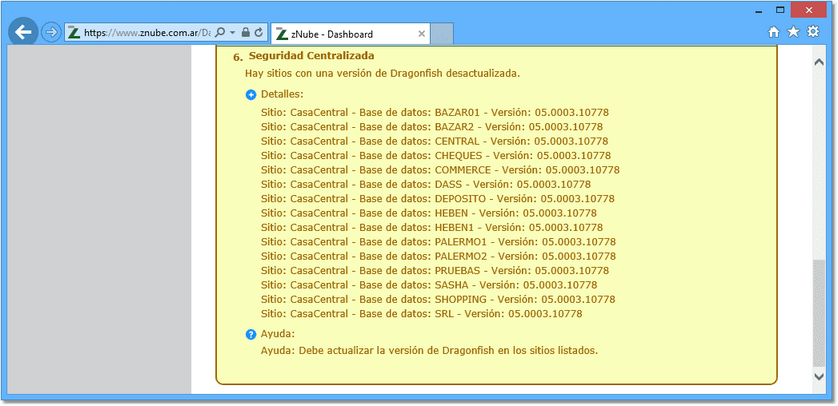Click the 'Debe actualizar la versión' help text
Screen dimensions: 838x406
tap(429, 351)
